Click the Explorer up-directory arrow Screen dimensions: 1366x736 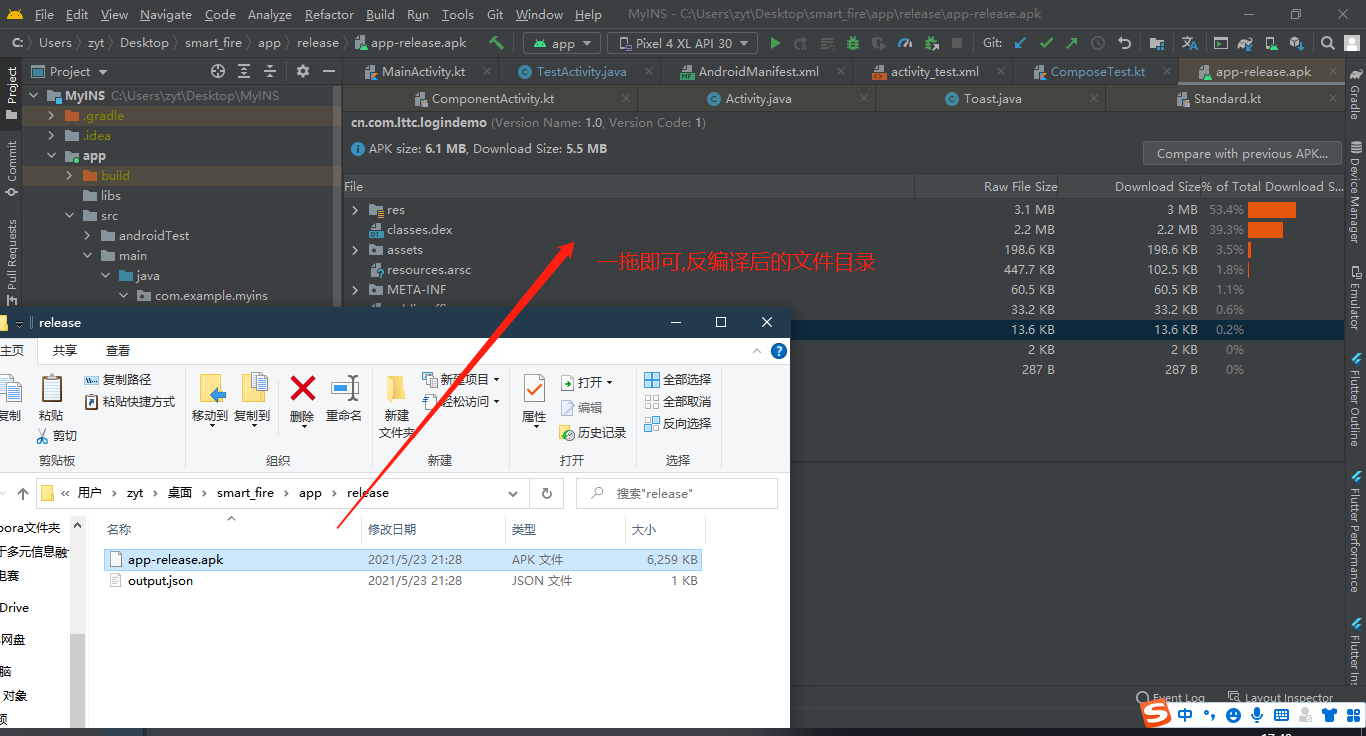(23, 493)
